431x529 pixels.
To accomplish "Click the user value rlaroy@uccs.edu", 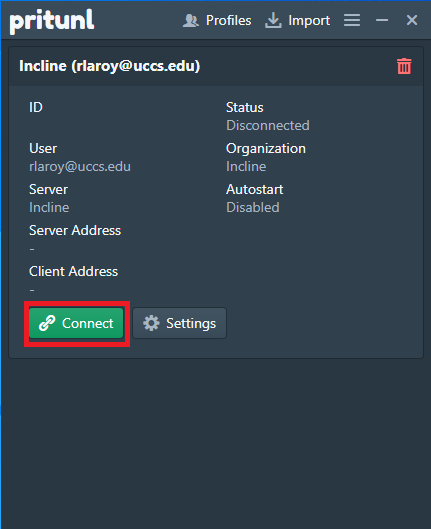I will coord(80,167).
